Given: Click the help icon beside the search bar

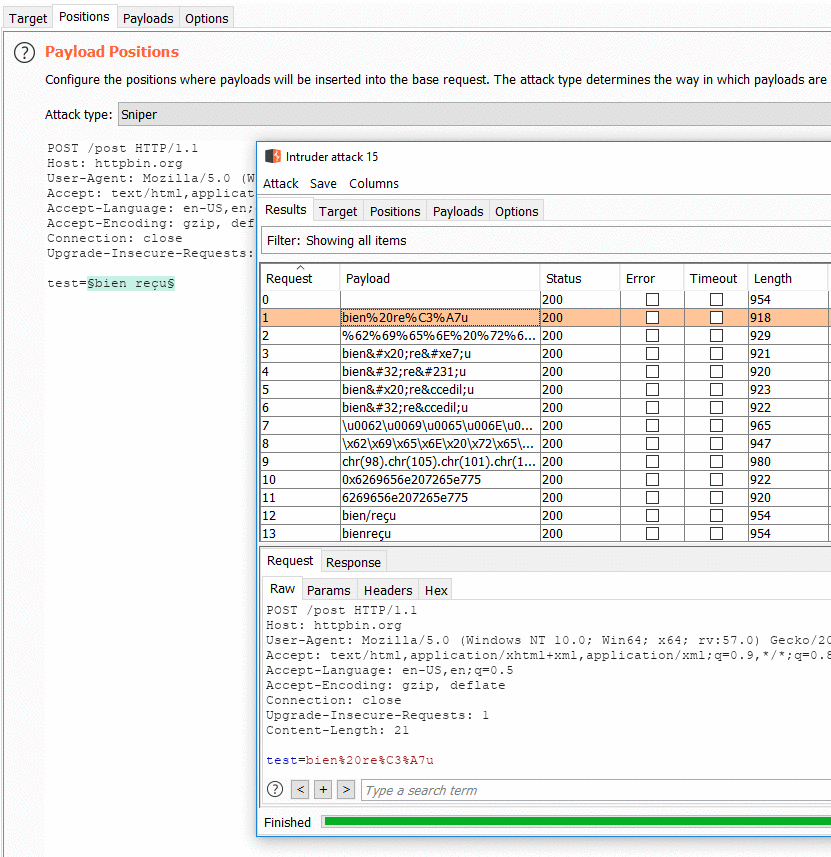Looking at the screenshot, I should click(x=274, y=789).
